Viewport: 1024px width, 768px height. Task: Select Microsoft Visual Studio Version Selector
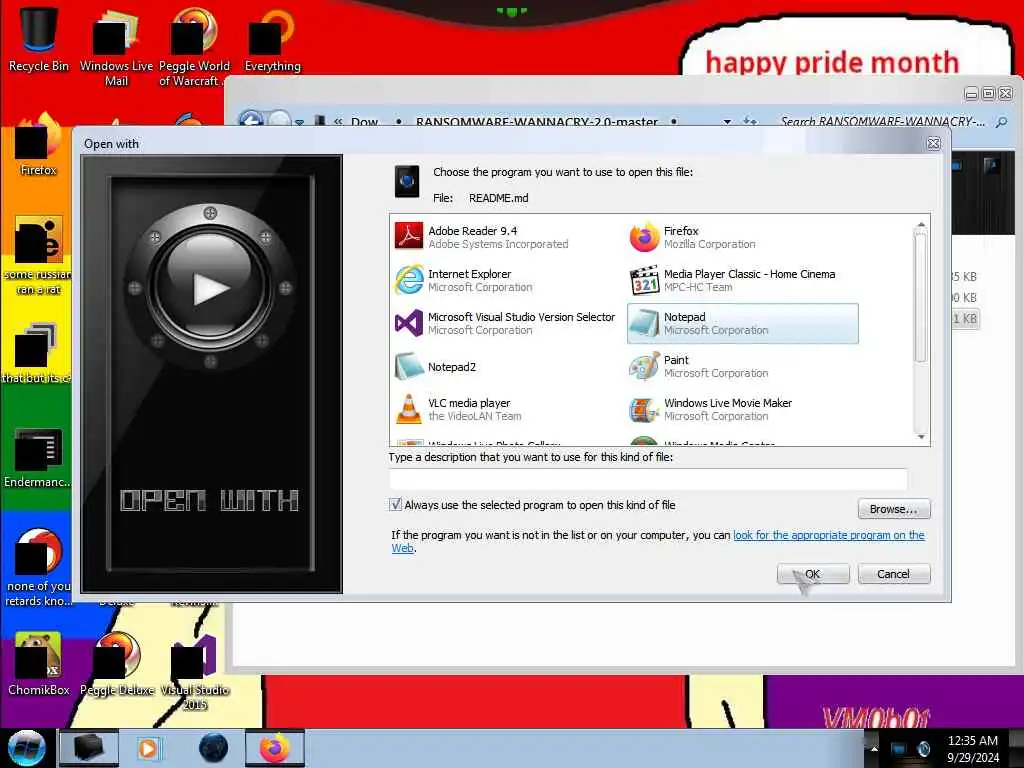click(505, 323)
